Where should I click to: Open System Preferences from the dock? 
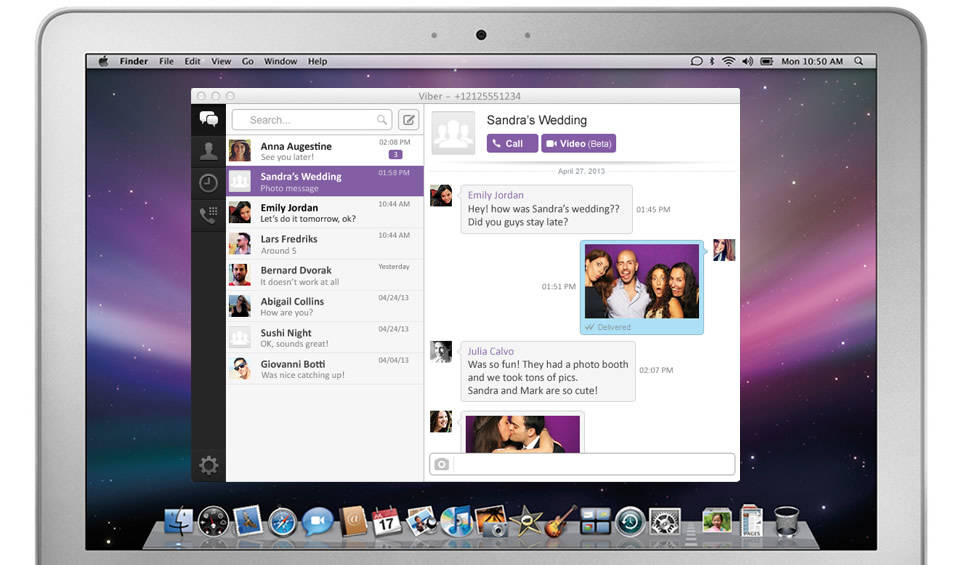665,522
